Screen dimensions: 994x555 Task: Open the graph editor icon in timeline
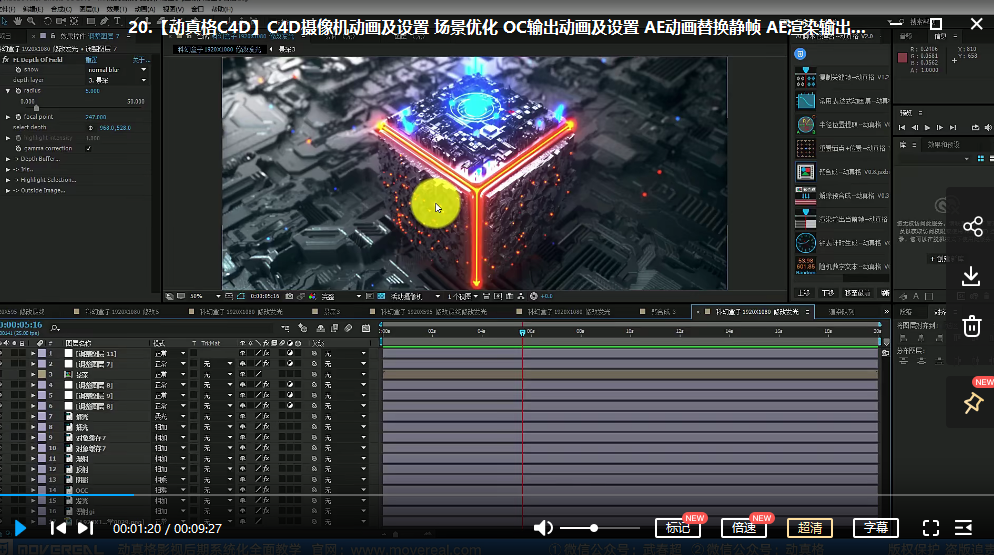(x=366, y=328)
